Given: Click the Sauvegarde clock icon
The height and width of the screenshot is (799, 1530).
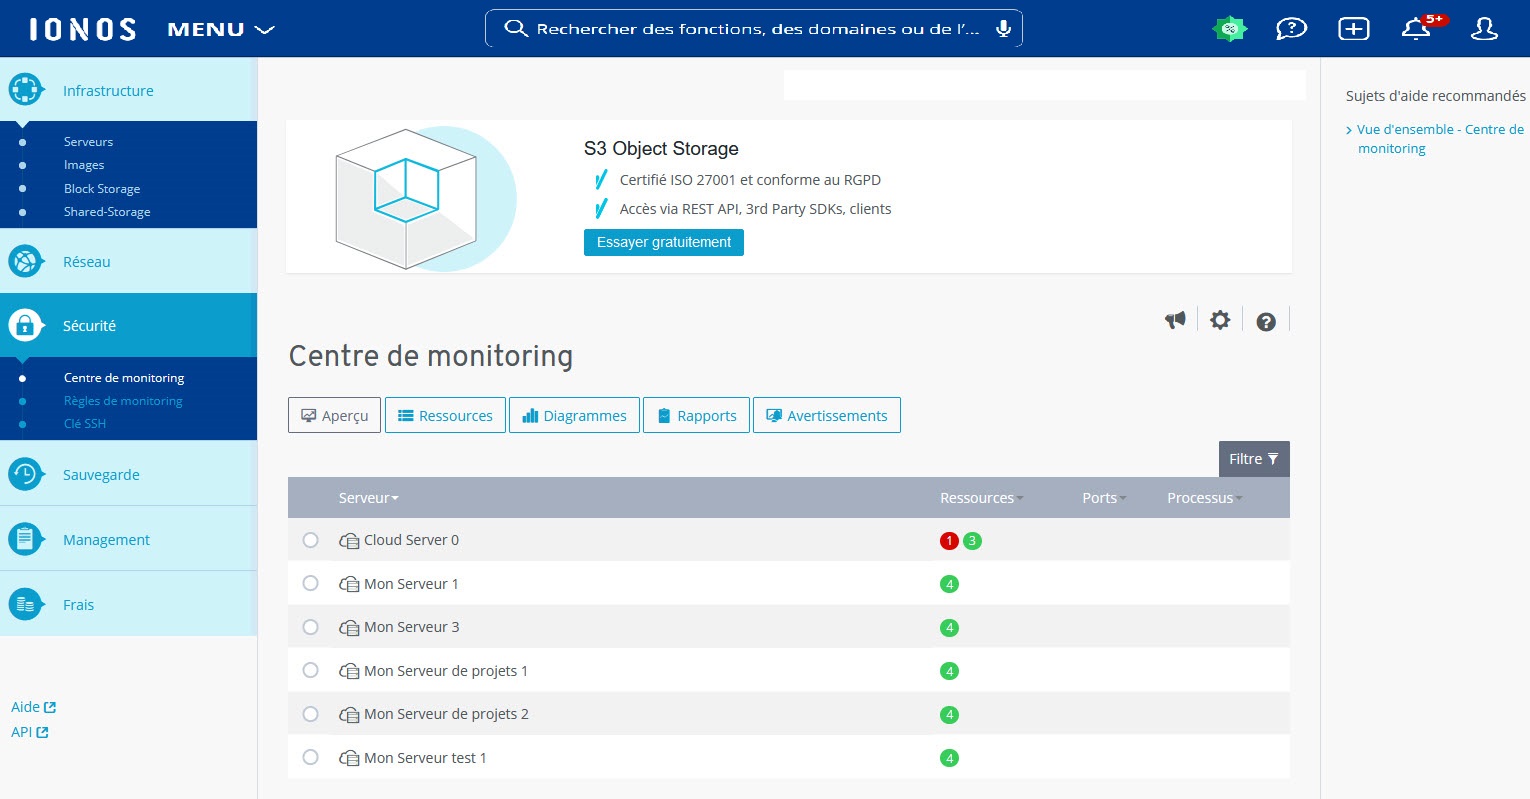Looking at the screenshot, I should (26, 474).
